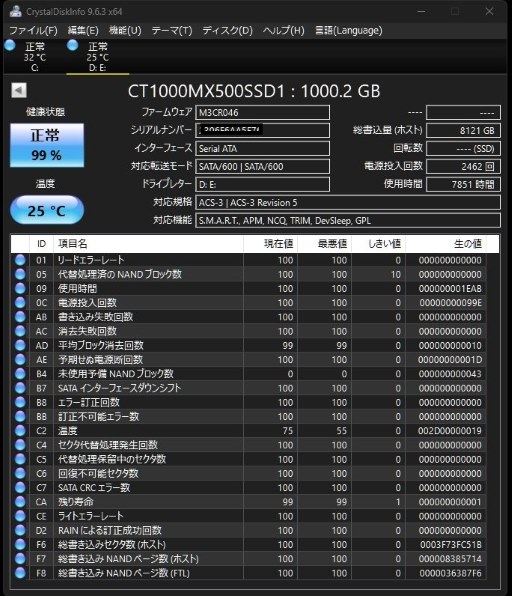Click raw value 002D00000019 in 温度 row
Image resolution: width=512 pixels, height=596 pixels.
pos(450,431)
